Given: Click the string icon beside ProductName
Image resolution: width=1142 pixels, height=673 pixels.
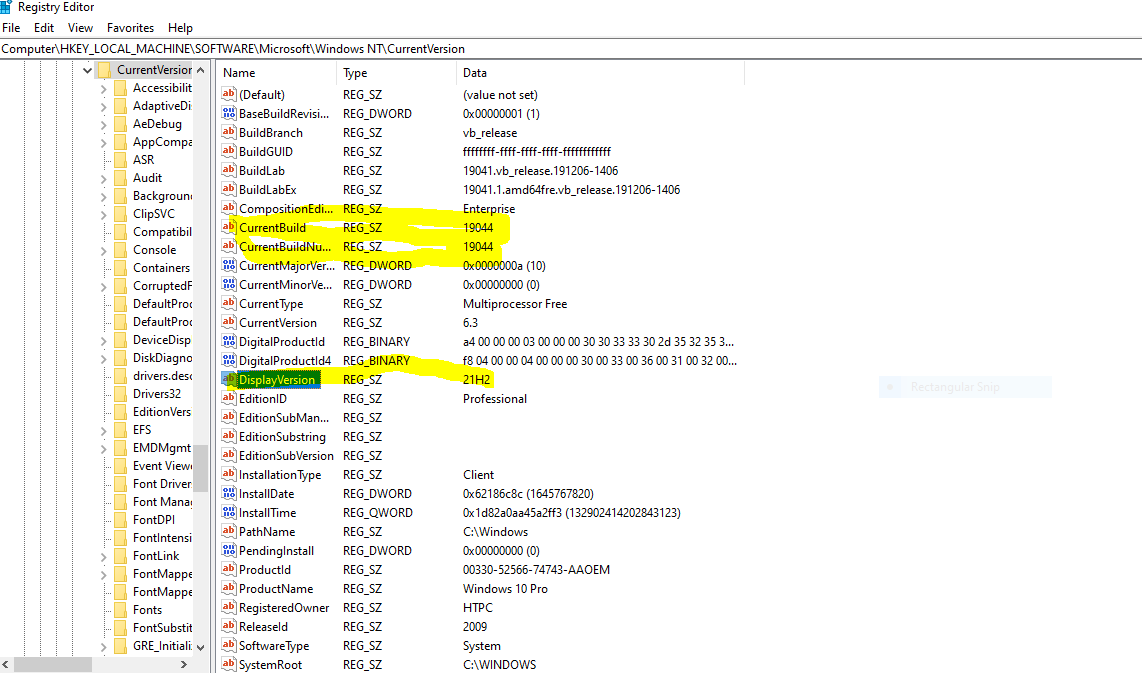Looking at the screenshot, I should [x=228, y=588].
